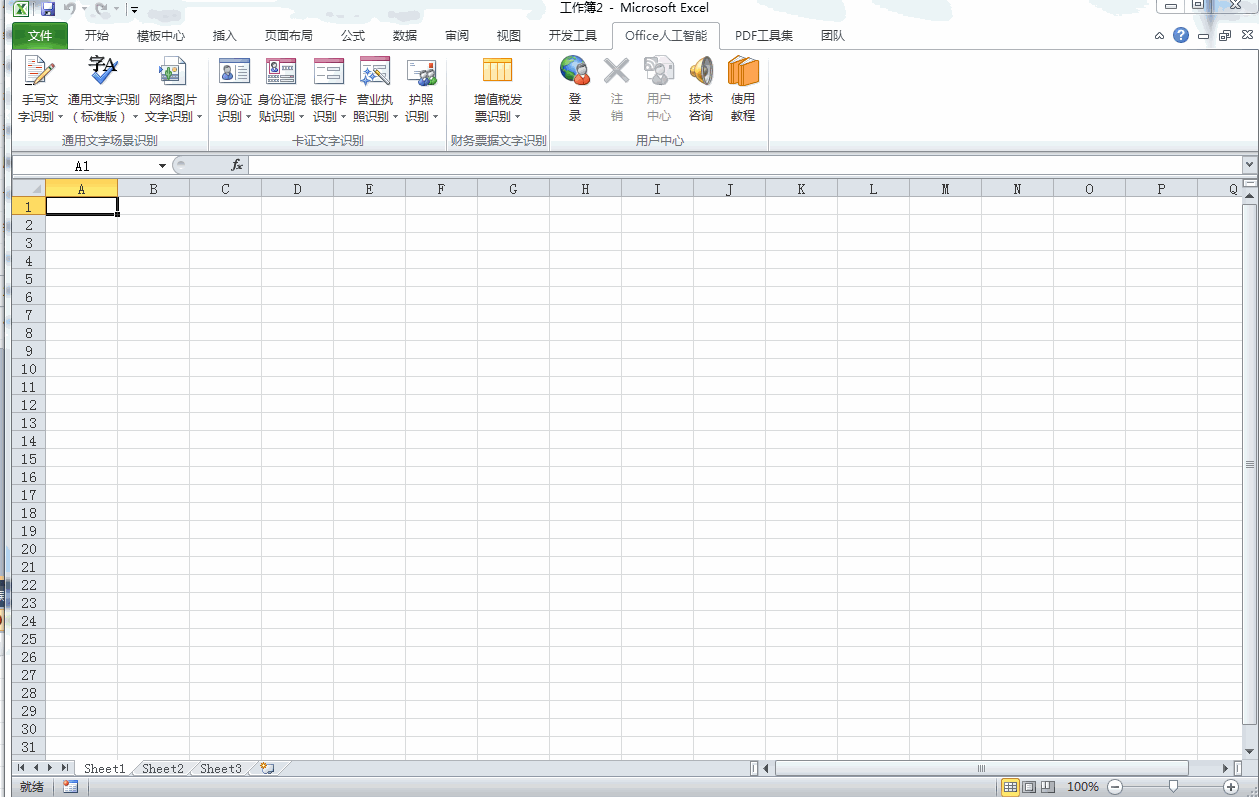Select the 网络图片文字识别 icon

point(173,73)
